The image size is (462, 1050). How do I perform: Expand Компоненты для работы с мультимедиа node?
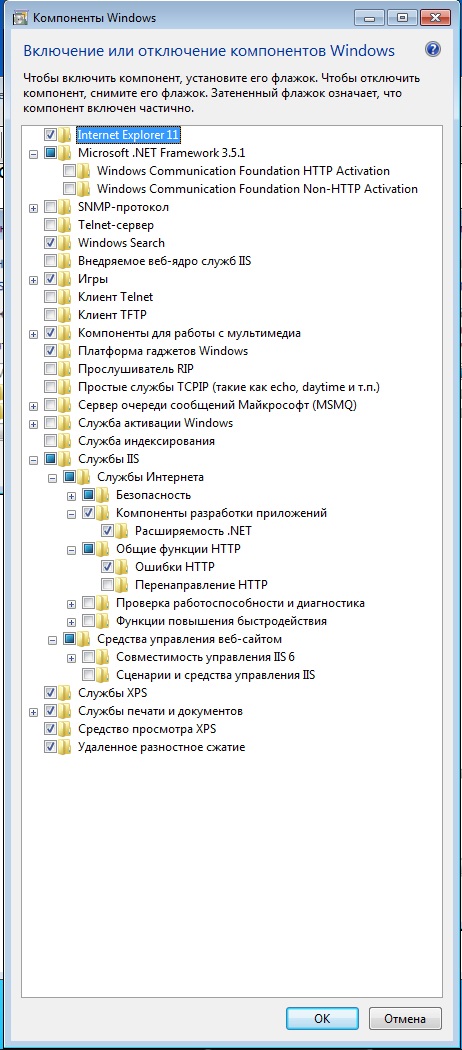[x=33, y=333]
